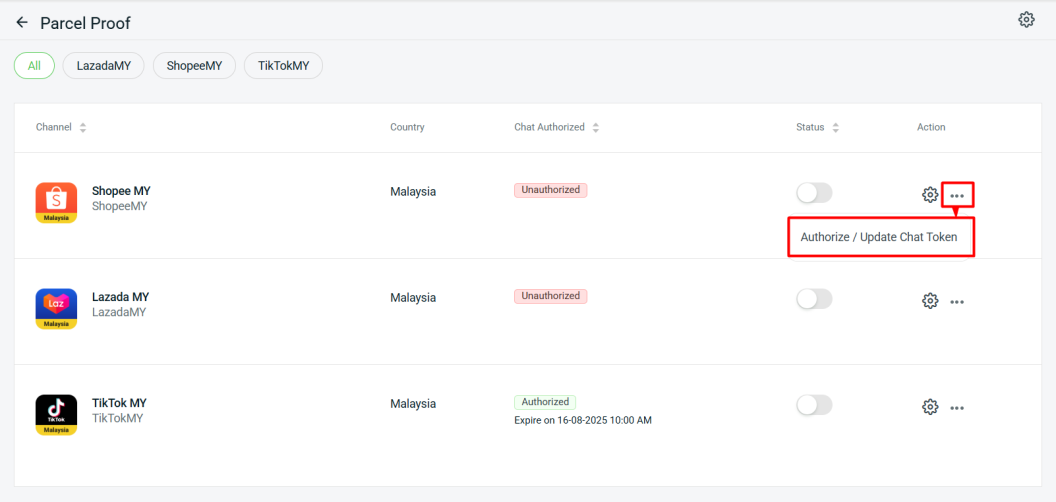Switch to the LazadaMY filter tab
The height and width of the screenshot is (502, 1056).
coord(104,66)
